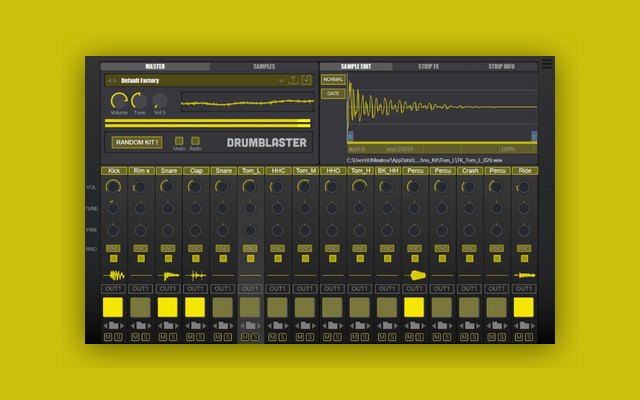The height and width of the screenshot is (400, 640).
Task: Mute the Ride strip with the M button
Action: point(519,337)
